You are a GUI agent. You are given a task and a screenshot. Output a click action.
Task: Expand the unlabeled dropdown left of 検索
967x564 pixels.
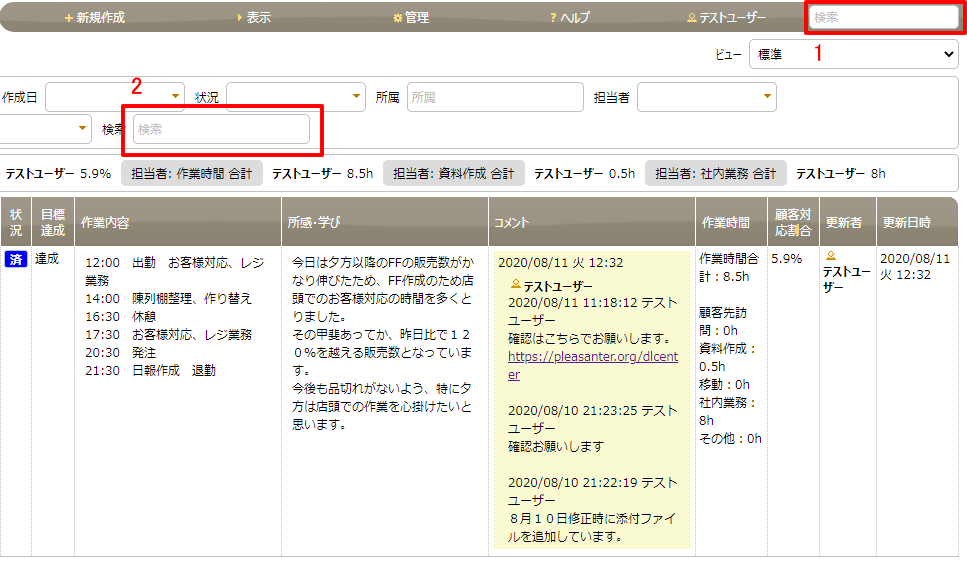45,129
